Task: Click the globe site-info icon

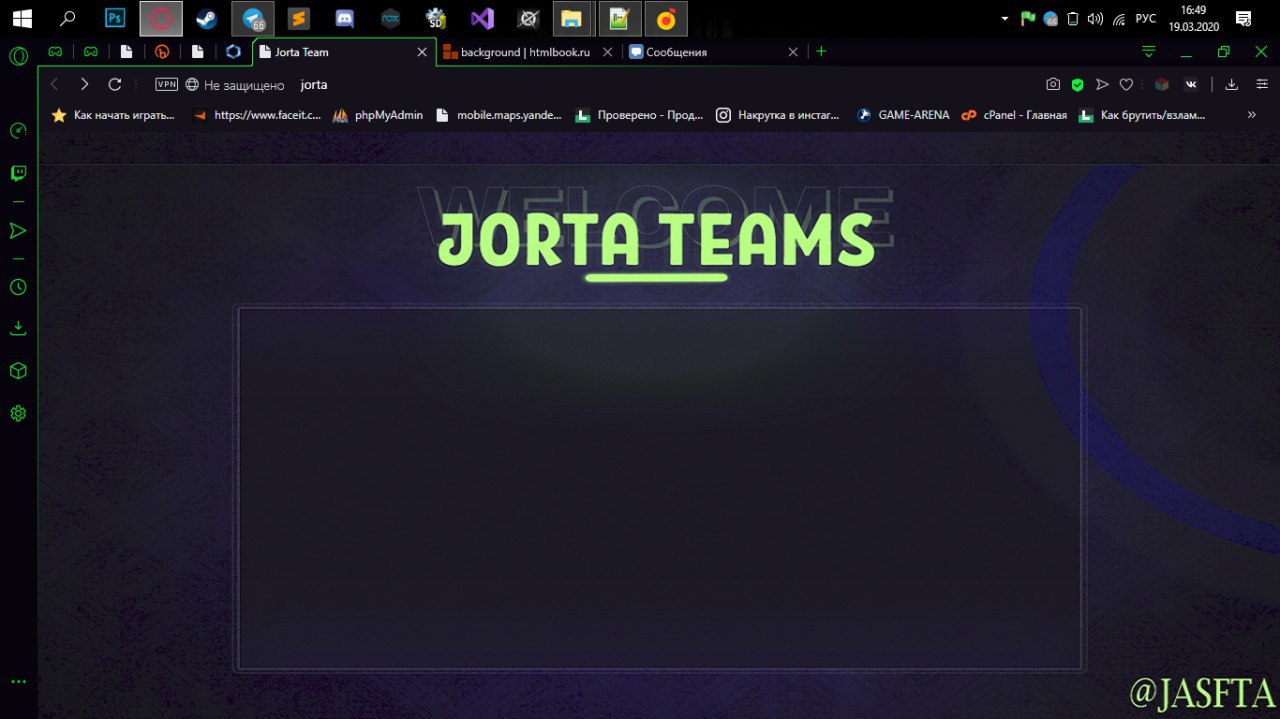Action: point(192,85)
